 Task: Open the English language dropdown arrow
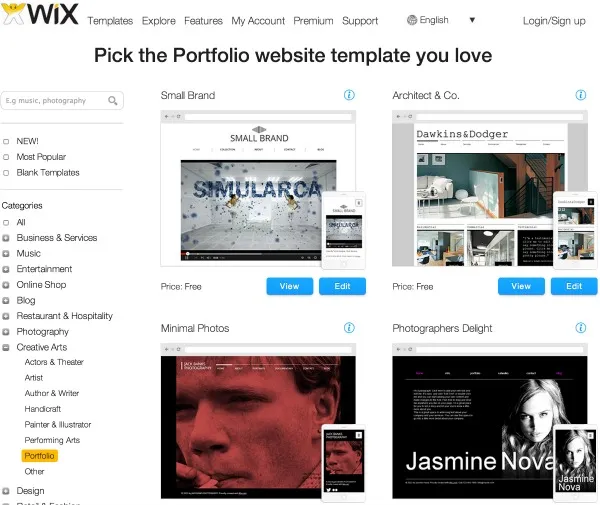click(x=472, y=20)
